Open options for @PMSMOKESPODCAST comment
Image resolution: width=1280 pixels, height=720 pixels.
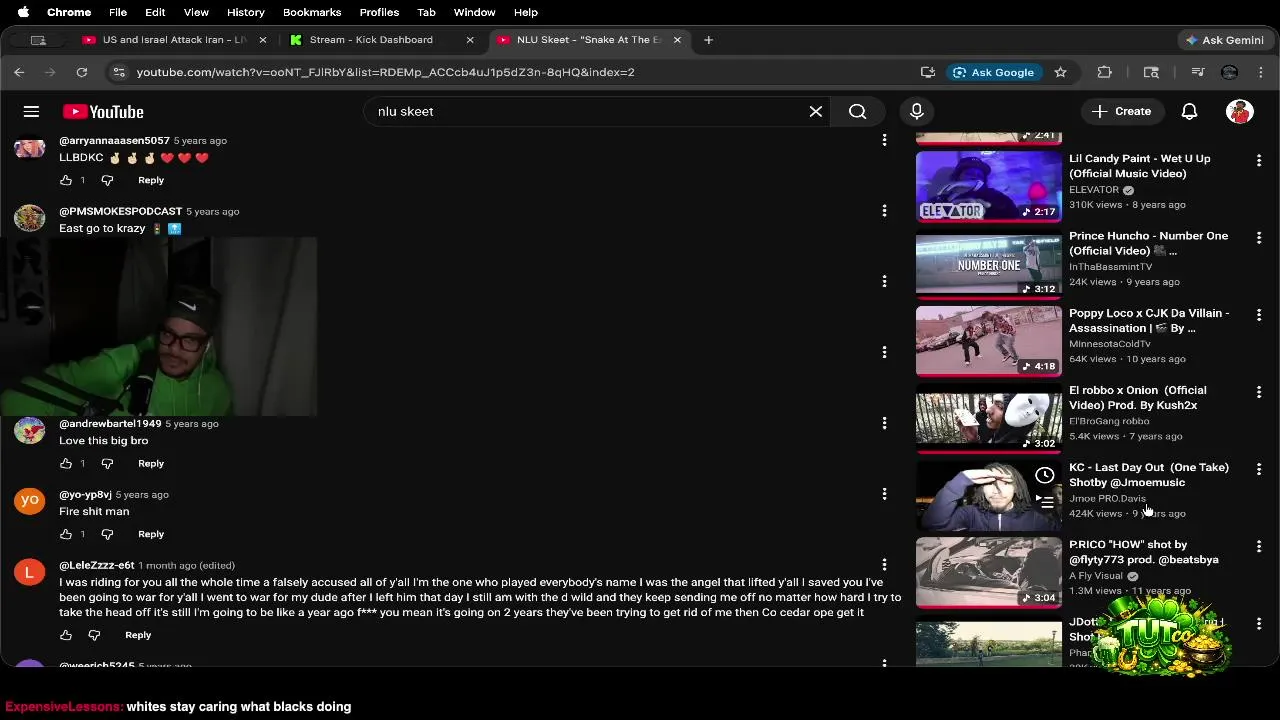(884, 211)
